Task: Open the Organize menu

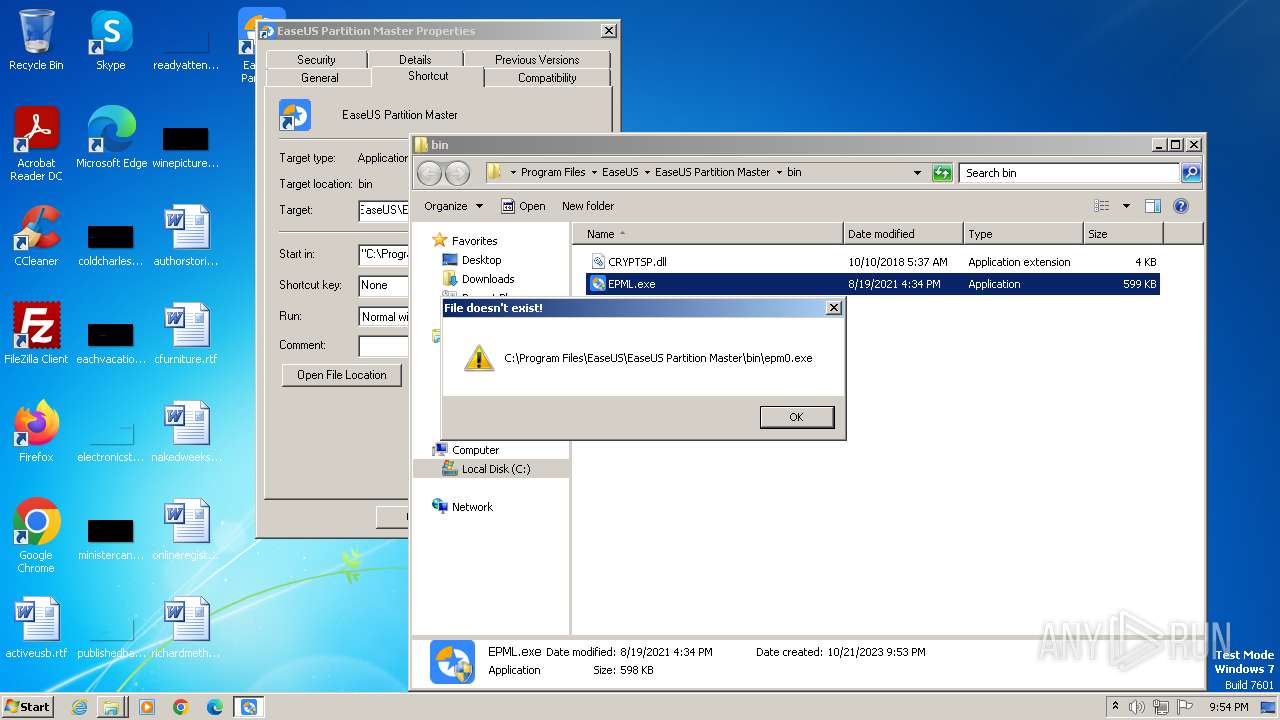Action: click(453, 206)
